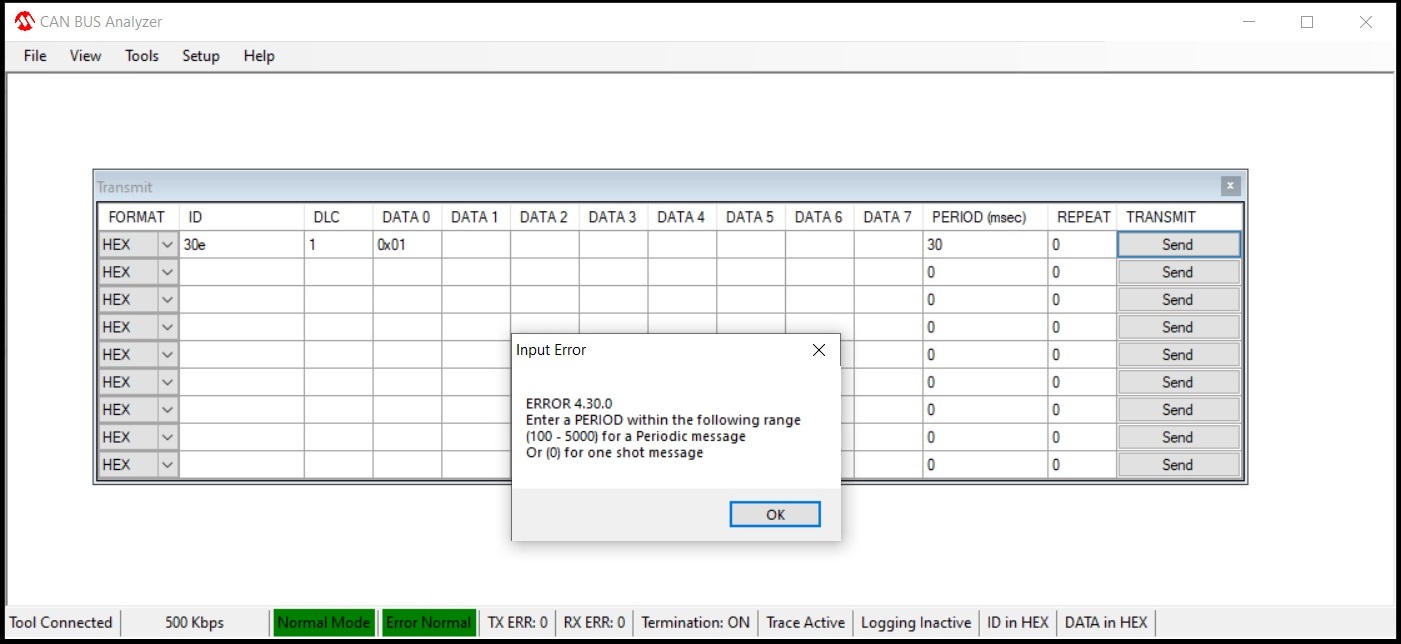Screen dimensions: 1401x644
Task: Open the Setup menu
Action: [200, 56]
